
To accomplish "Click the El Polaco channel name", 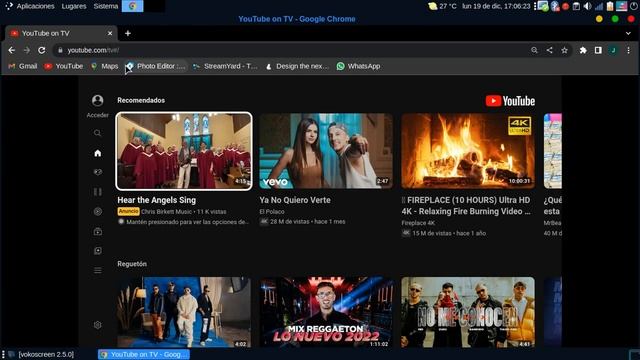I will point(272,211).
